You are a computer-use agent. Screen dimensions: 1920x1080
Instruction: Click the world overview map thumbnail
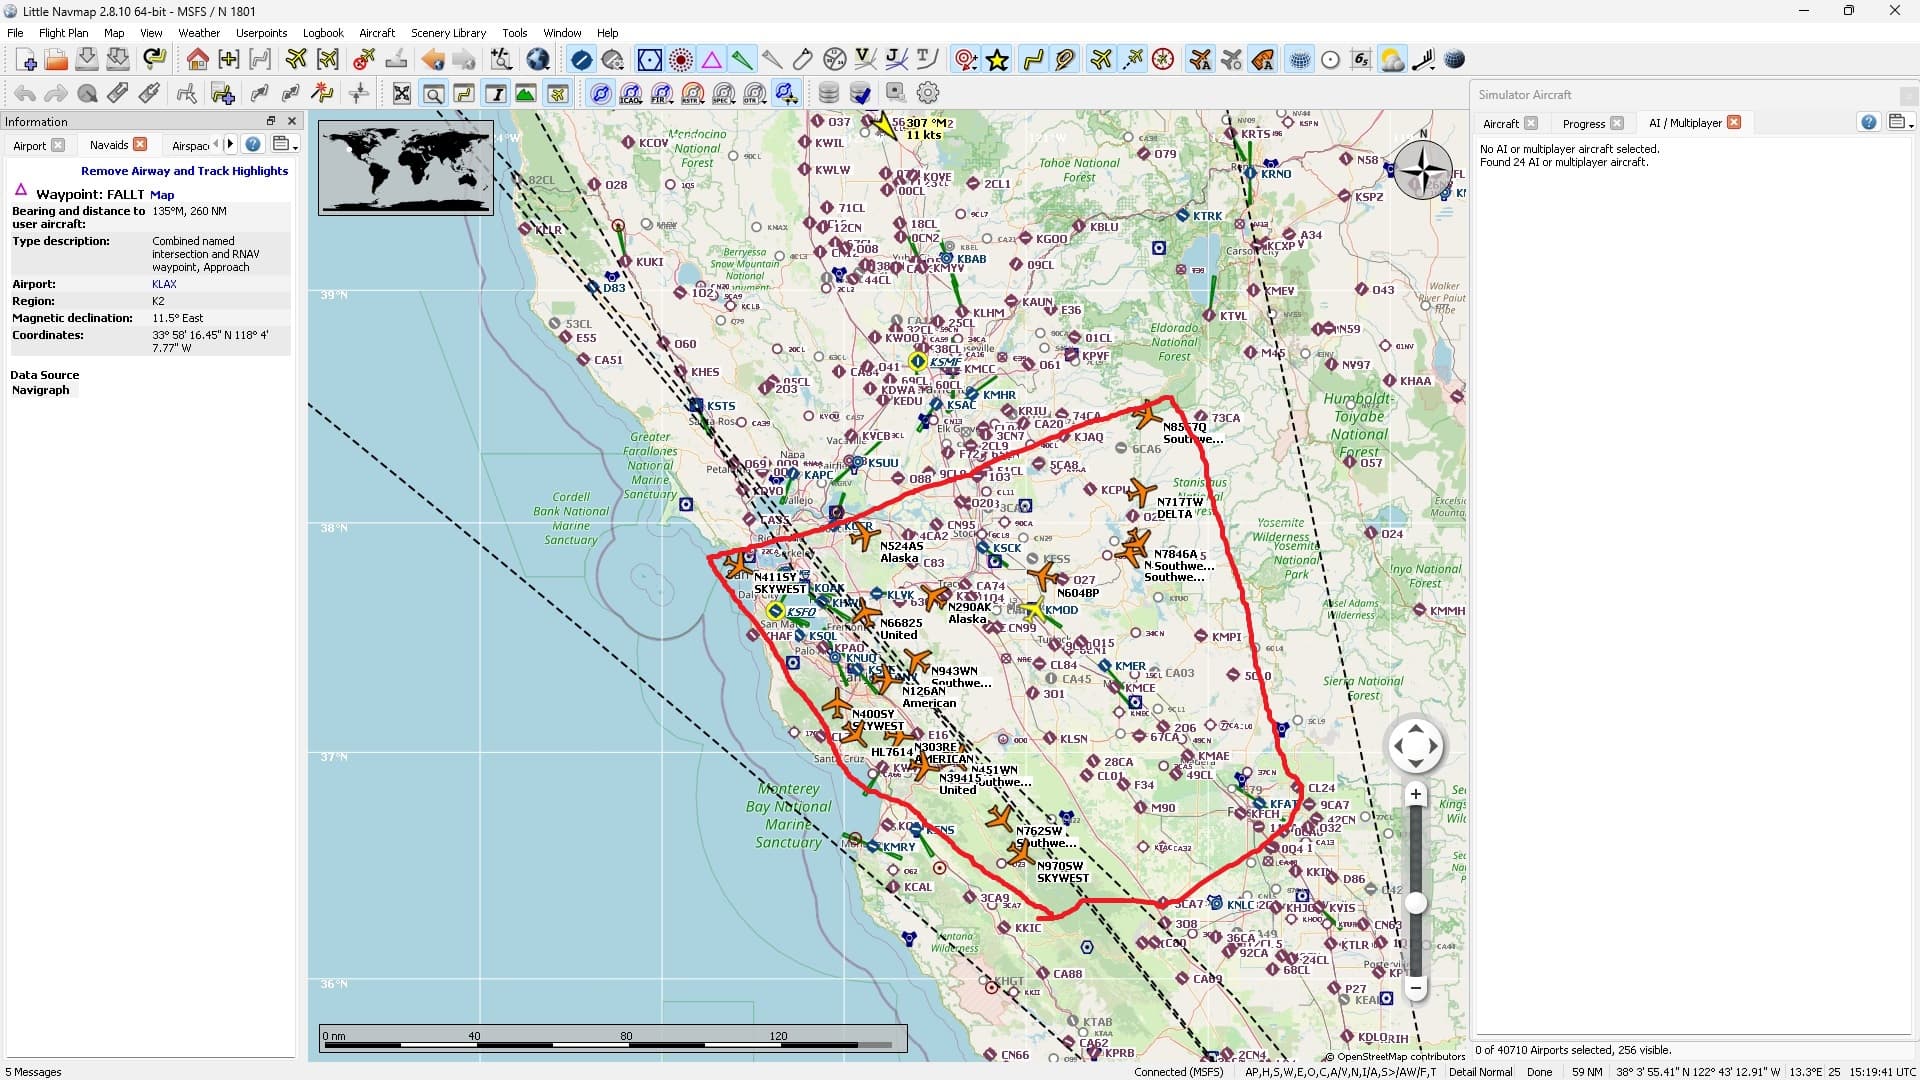406,168
